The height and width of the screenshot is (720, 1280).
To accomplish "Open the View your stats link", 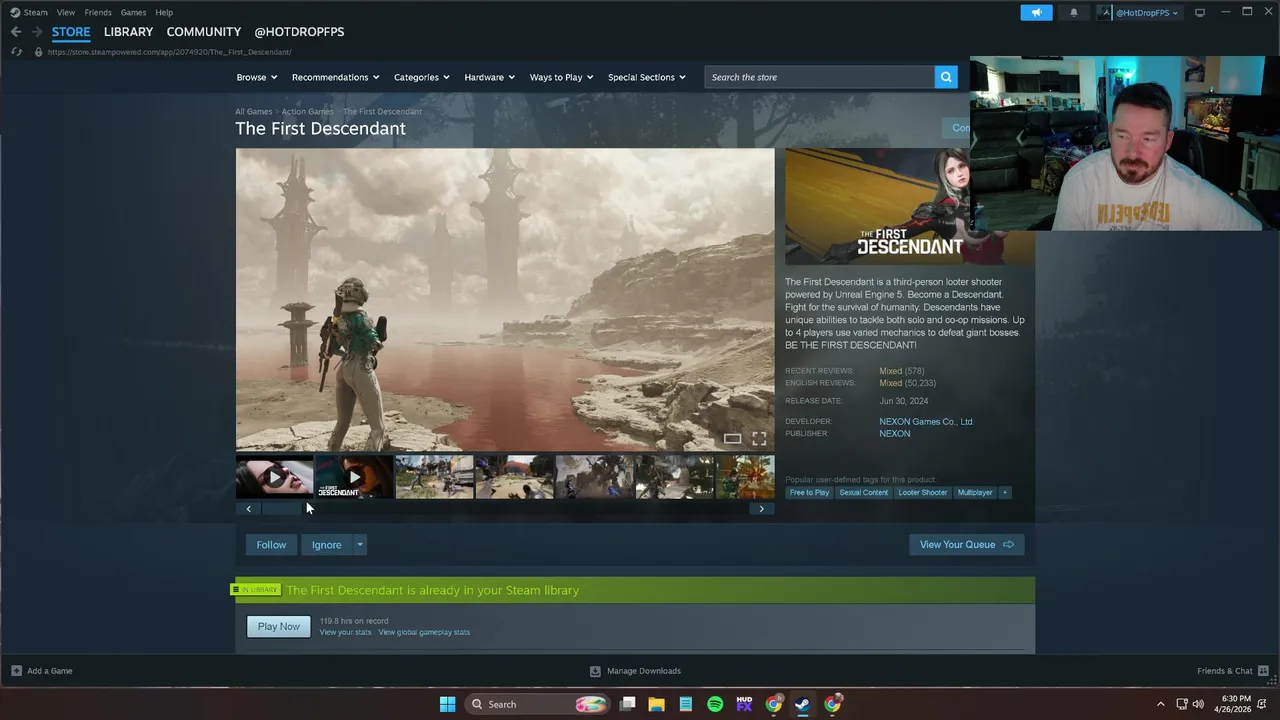I will pos(345,632).
